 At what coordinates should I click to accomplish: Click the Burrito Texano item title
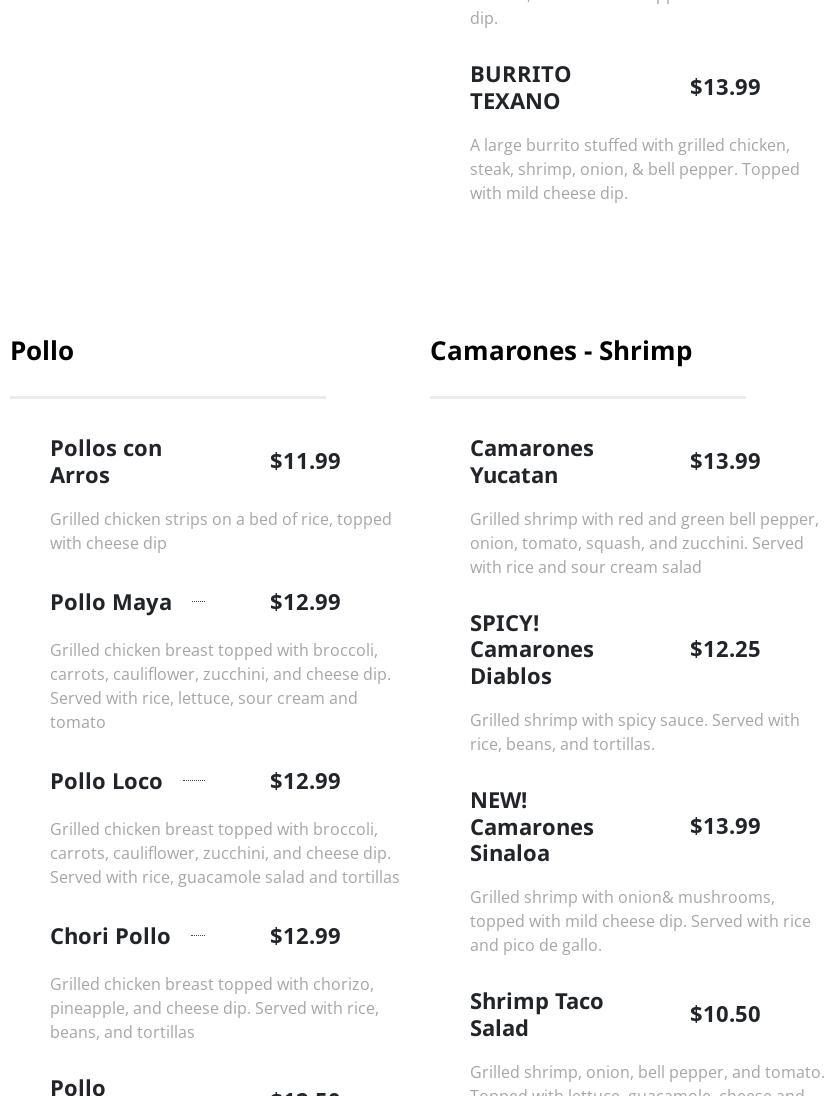coord(520,87)
